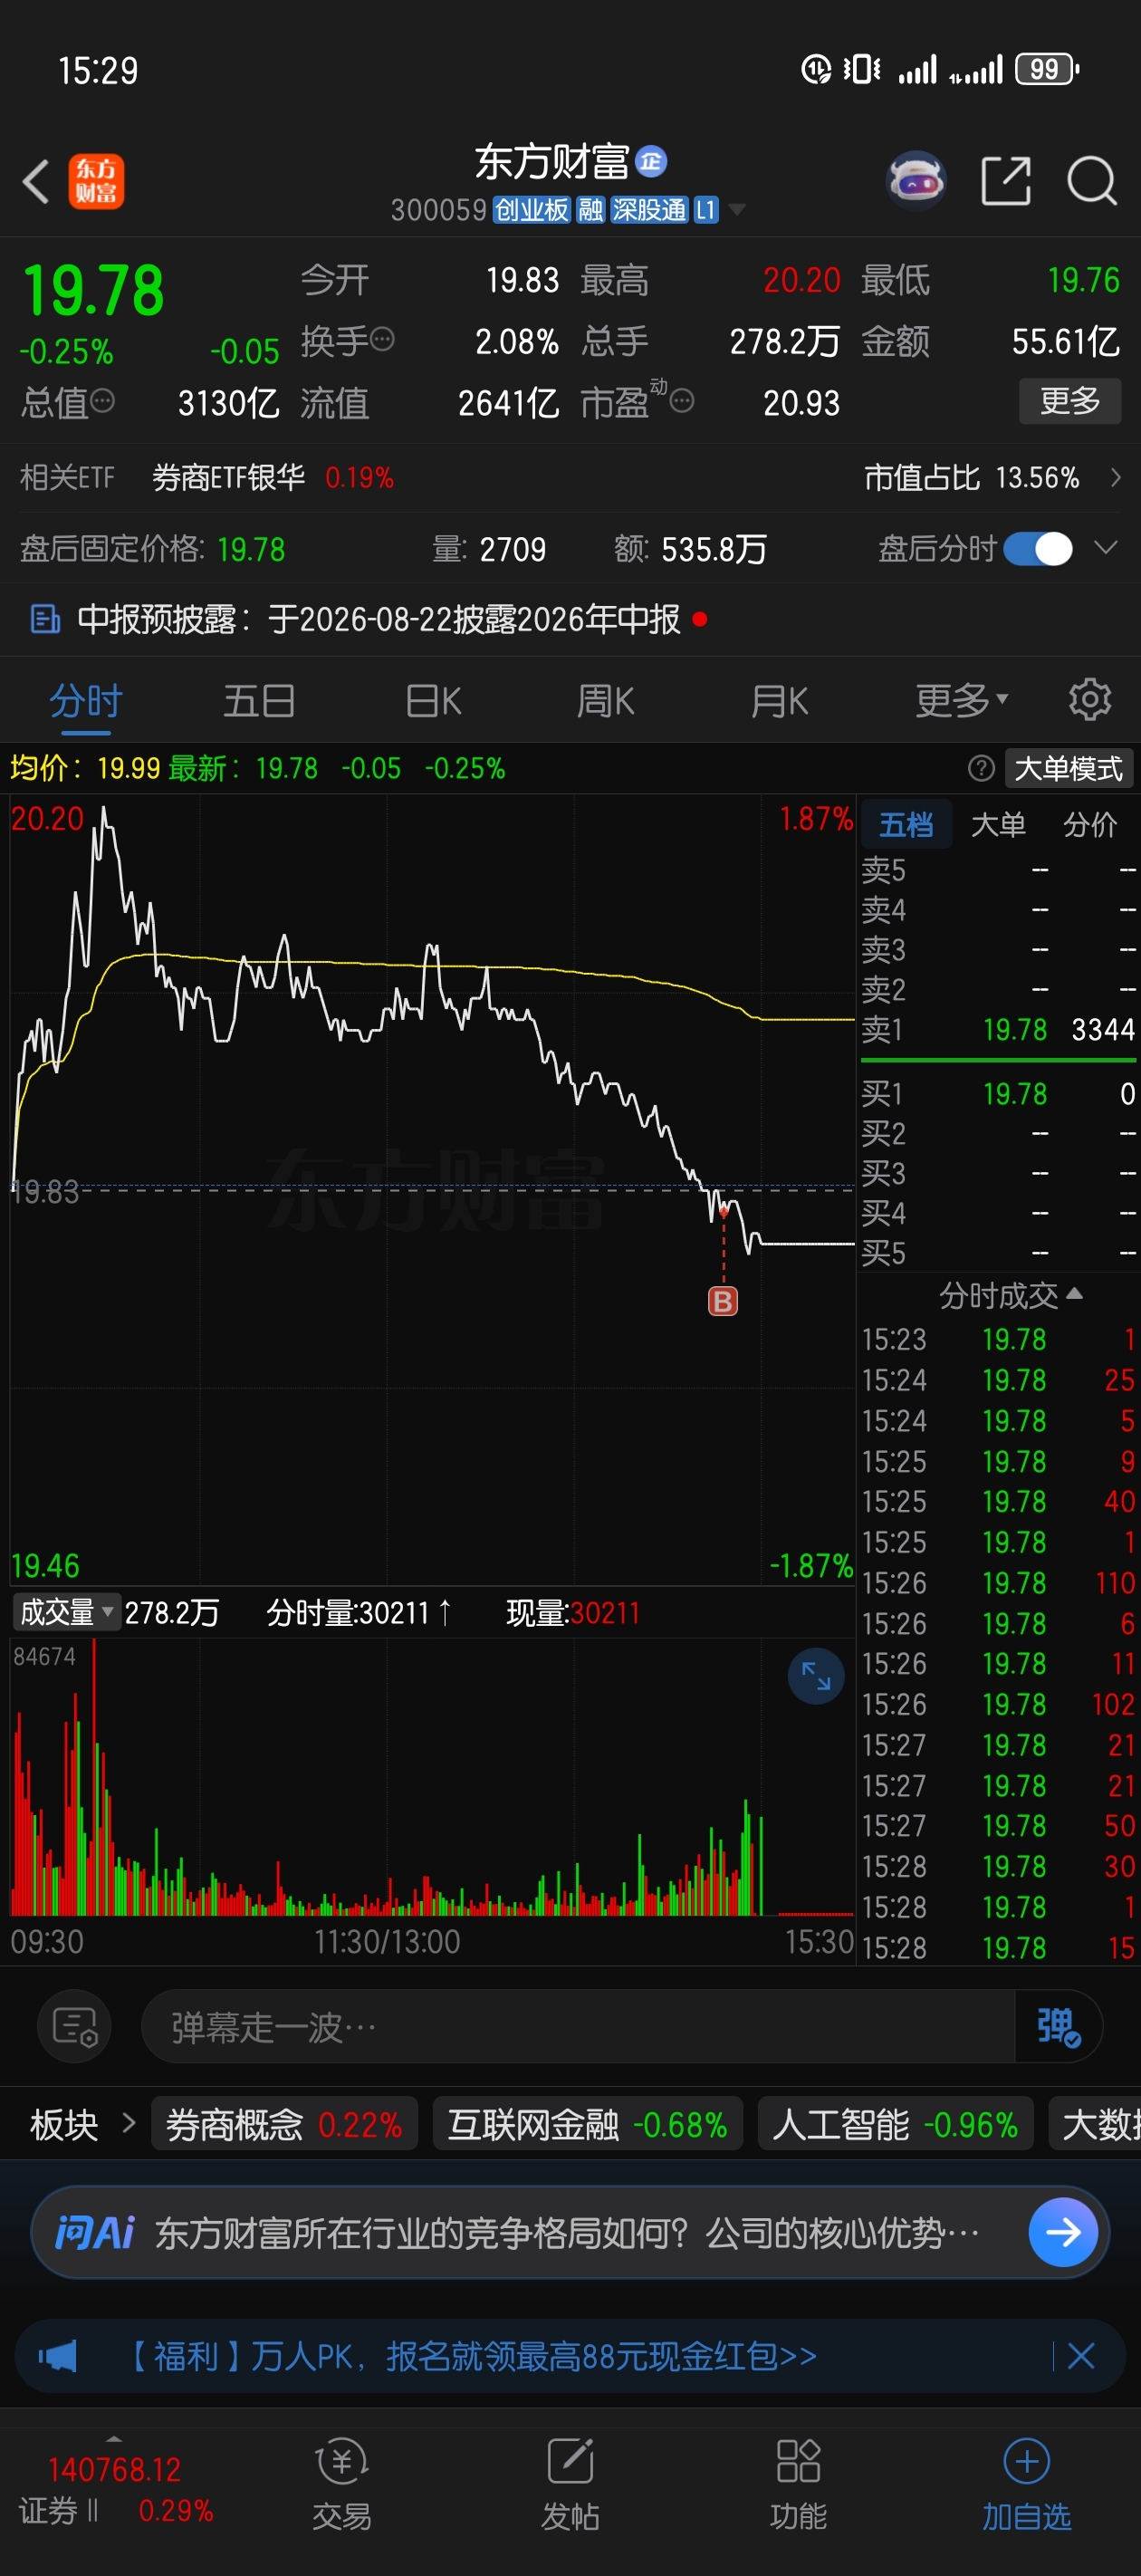Image resolution: width=1141 pixels, height=2576 pixels.
Task: Collapse the 分时成交 list arrow
Action: tap(1075, 1294)
